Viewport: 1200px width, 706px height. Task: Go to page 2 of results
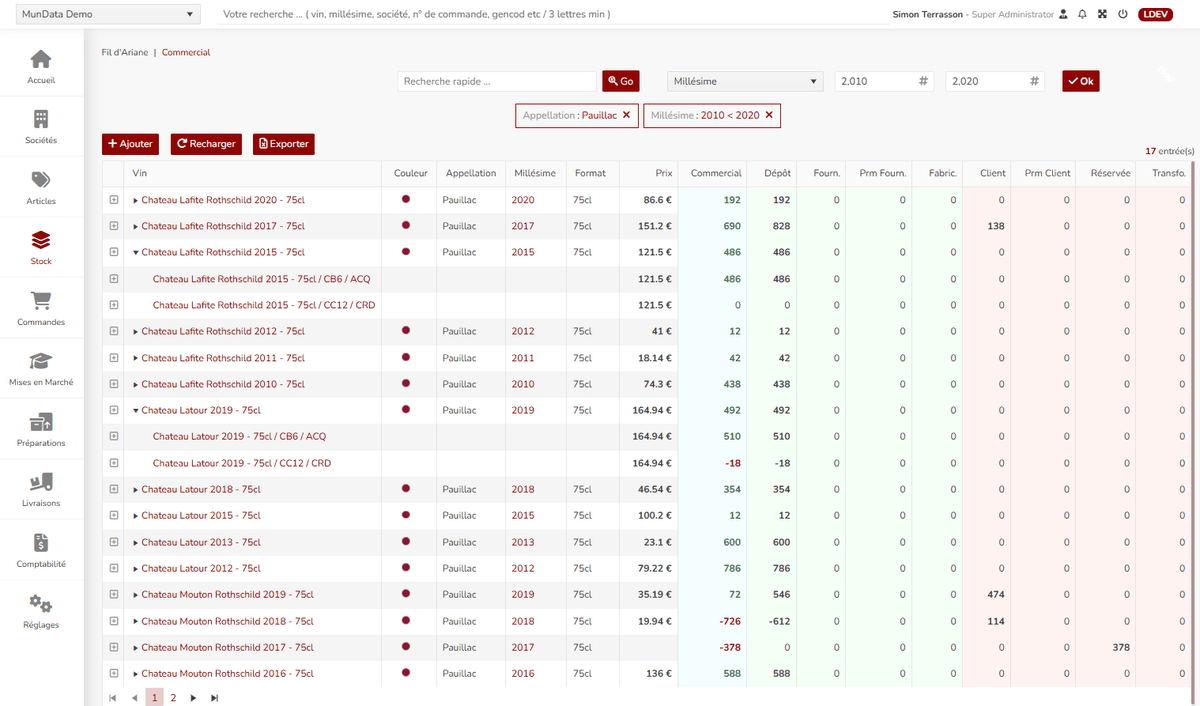173,697
